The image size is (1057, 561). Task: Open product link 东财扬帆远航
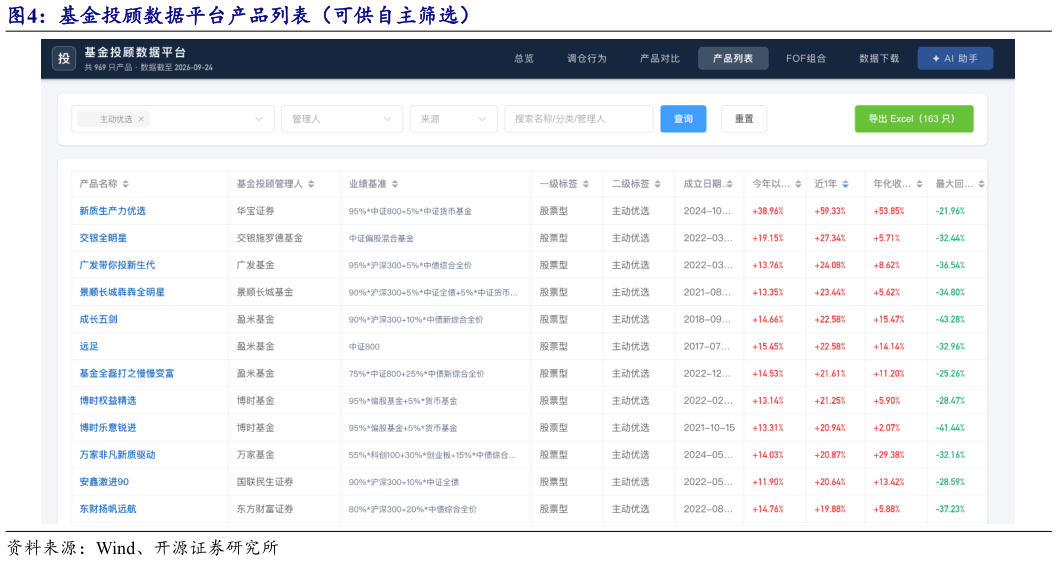(108, 508)
